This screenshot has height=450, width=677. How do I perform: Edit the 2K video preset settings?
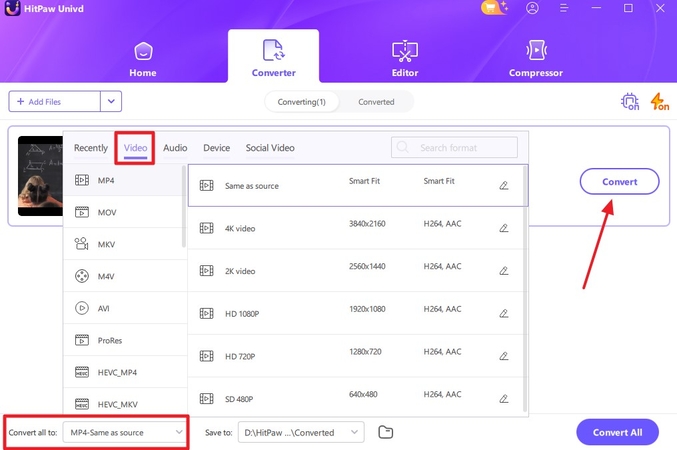pyautogui.click(x=503, y=271)
